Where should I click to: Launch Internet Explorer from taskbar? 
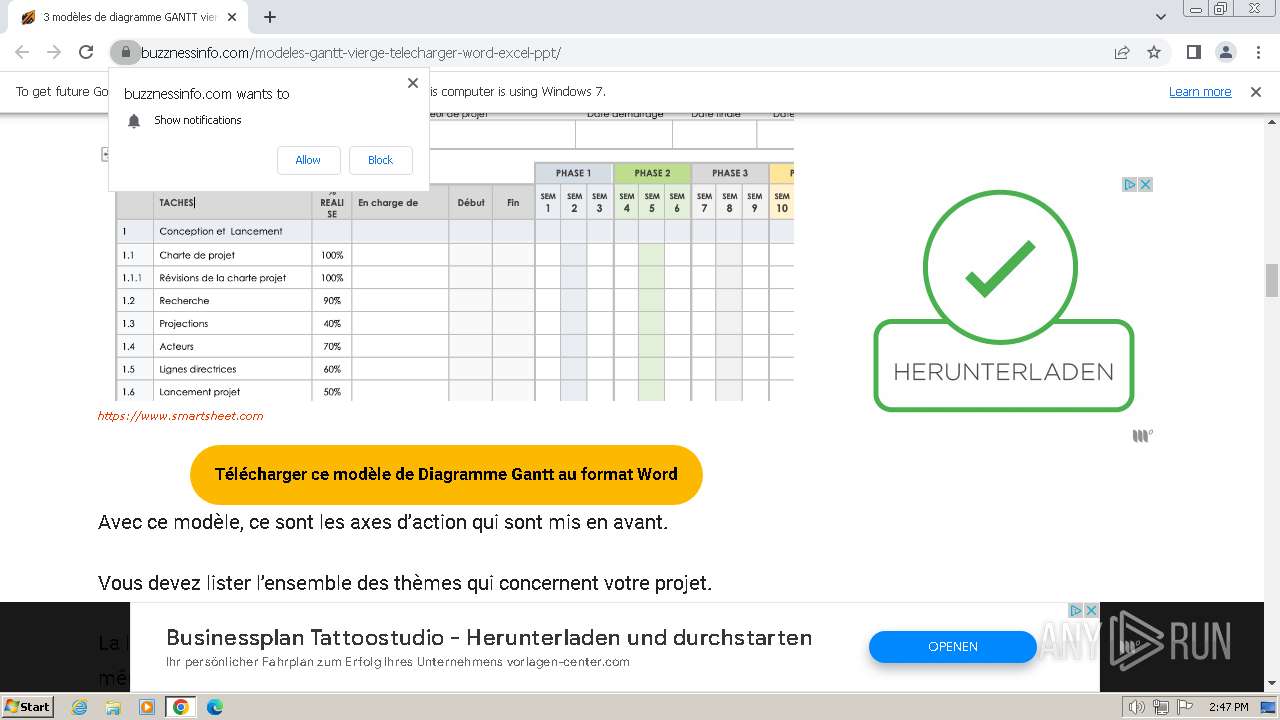click(x=80, y=707)
